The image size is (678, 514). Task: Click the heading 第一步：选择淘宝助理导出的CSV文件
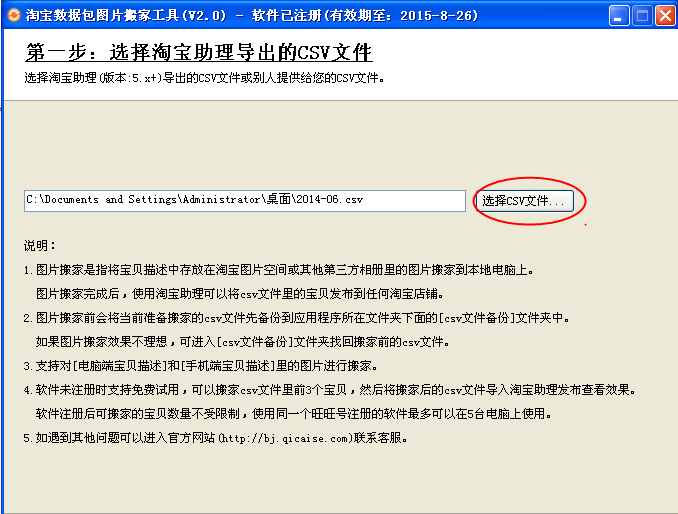click(x=199, y=53)
